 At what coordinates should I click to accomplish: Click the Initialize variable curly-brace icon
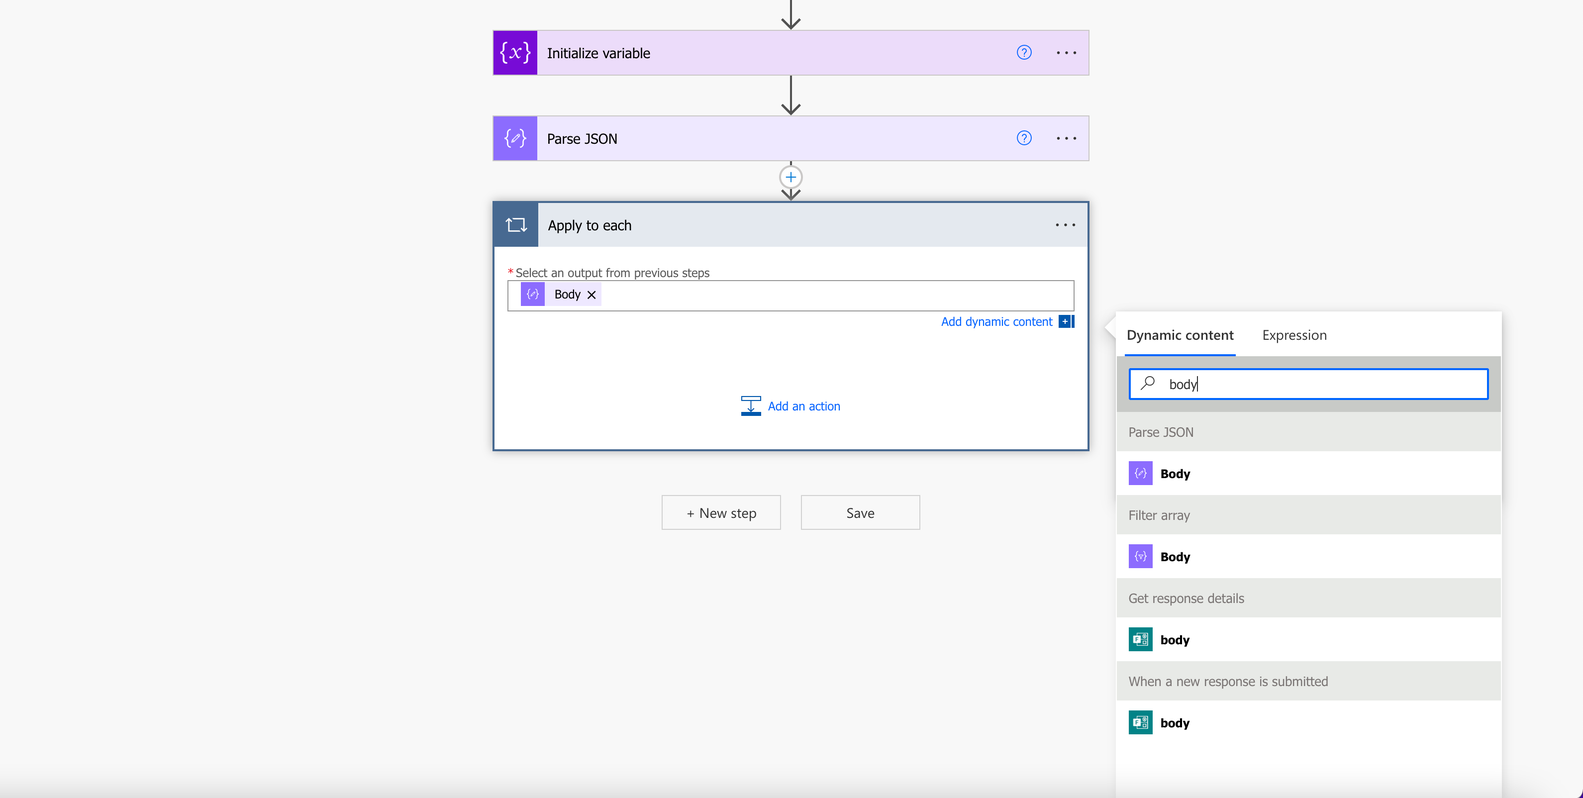pyautogui.click(x=515, y=53)
